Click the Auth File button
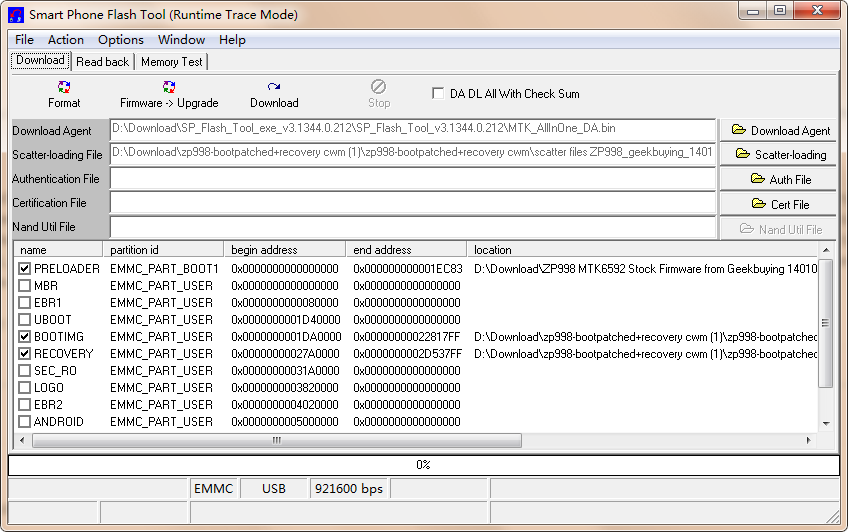The width and height of the screenshot is (848, 532). tap(778, 179)
